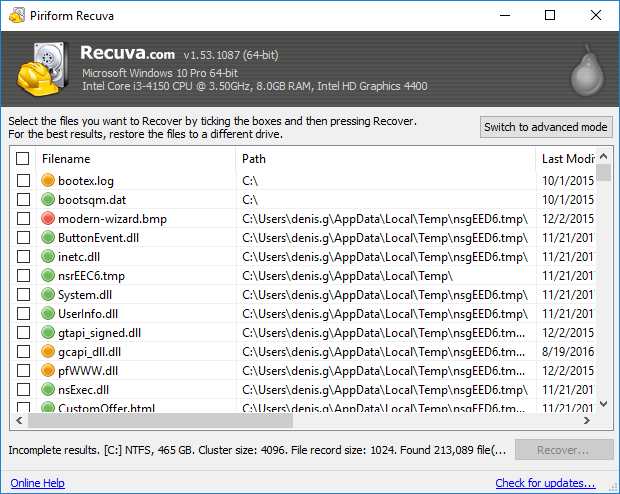The width and height of the screenshot is (620, 494).
Task: Sort list by Filename column header
Action: click(x=136, y=159)
